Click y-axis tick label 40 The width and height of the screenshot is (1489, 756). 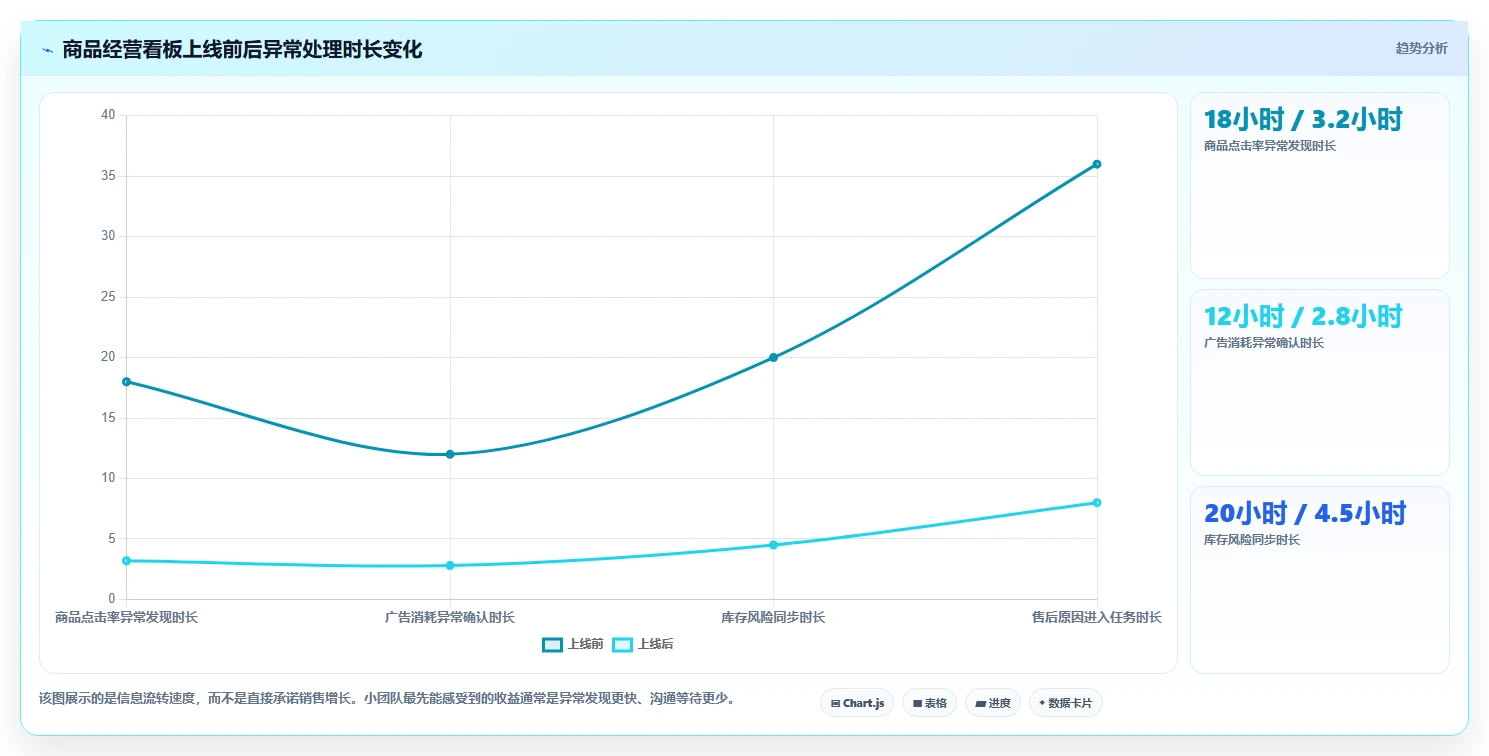pos(109,115)
